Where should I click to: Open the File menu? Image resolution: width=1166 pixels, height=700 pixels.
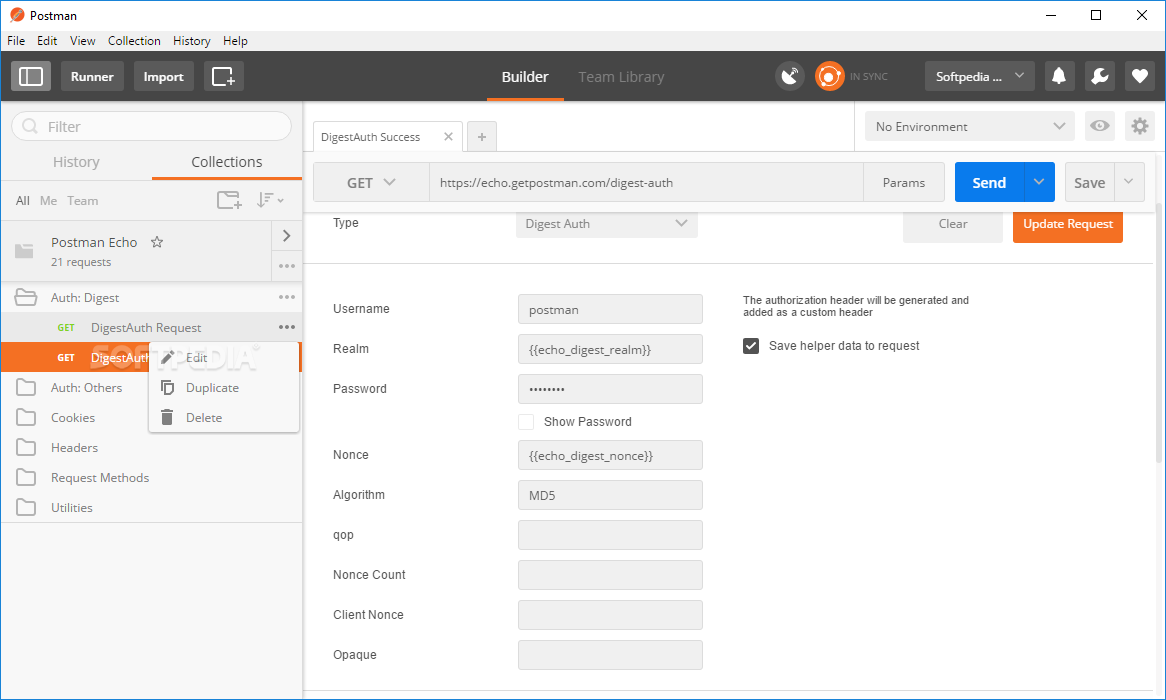16,41
